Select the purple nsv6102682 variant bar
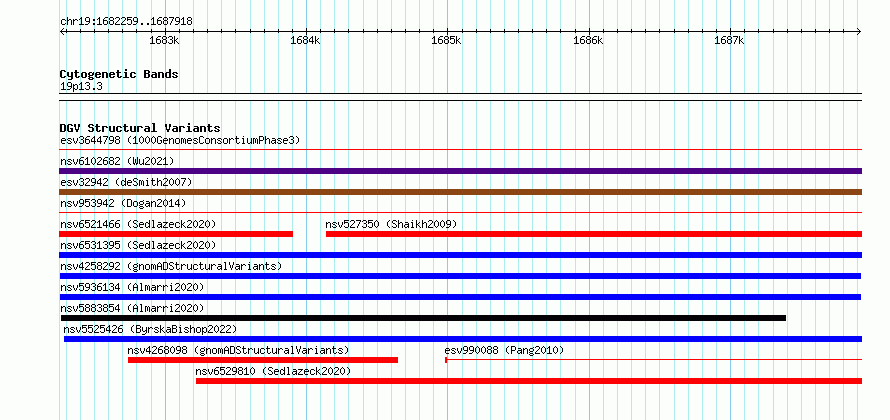890x420 pixels. coord(460,171)
